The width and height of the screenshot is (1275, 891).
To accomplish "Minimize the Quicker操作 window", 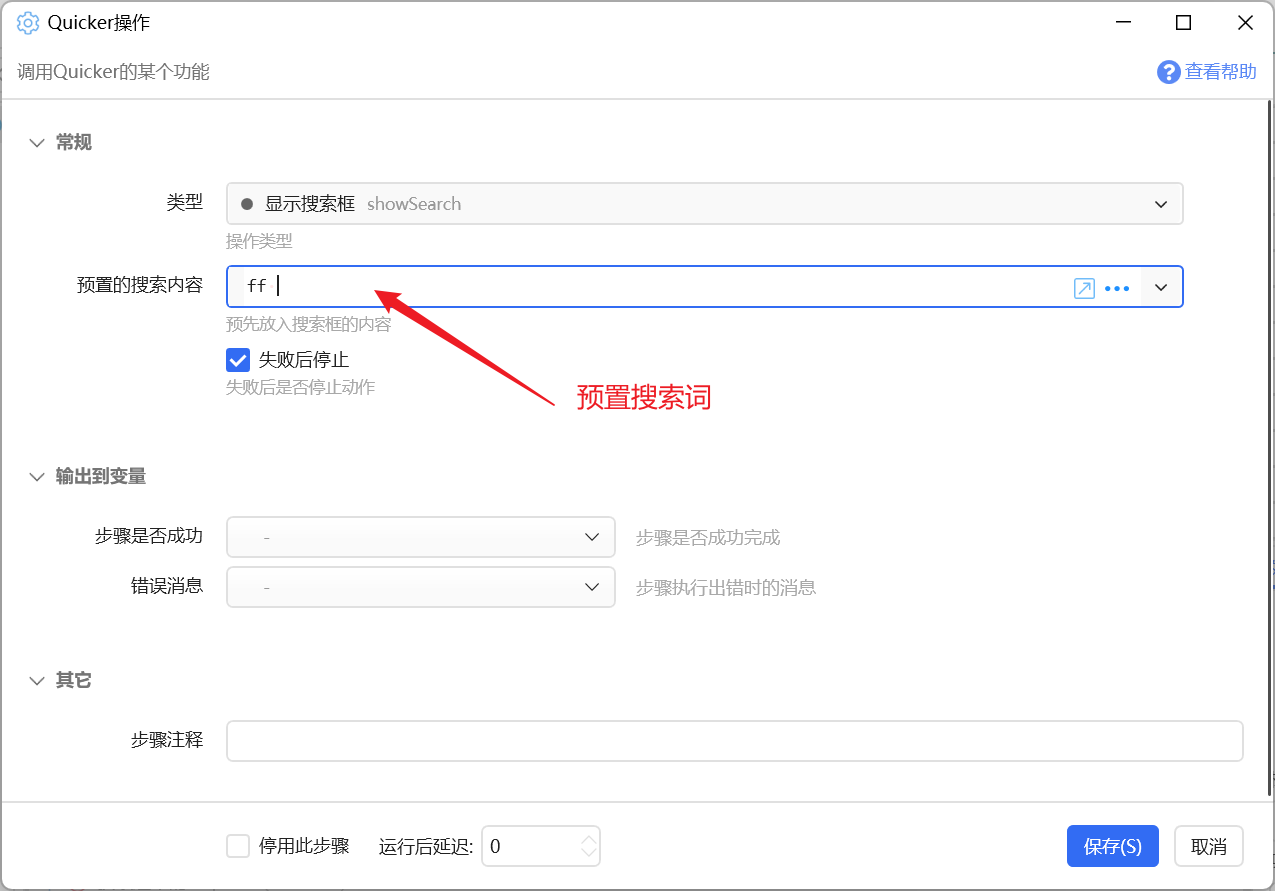I will click(x=1123, y=23).
